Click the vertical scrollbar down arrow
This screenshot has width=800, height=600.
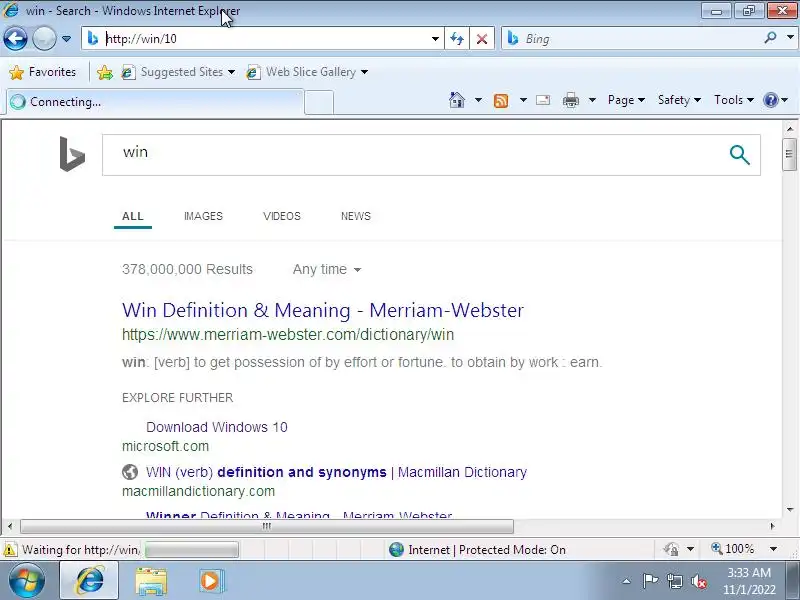790,509
